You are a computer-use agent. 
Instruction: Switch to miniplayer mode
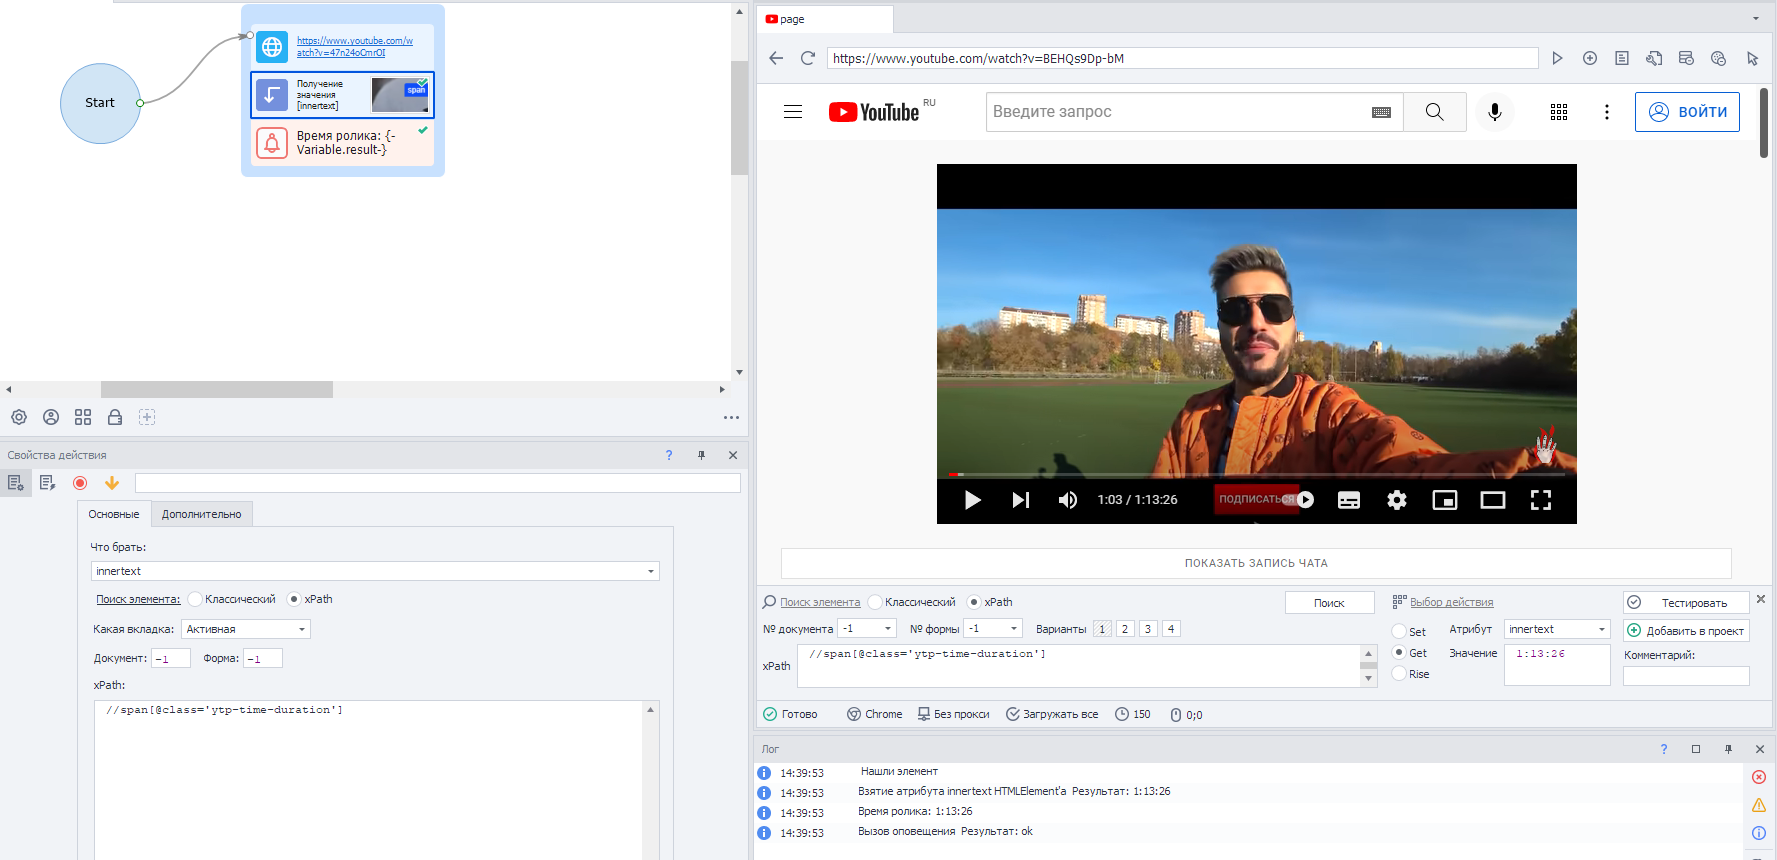pos(1445,500)
